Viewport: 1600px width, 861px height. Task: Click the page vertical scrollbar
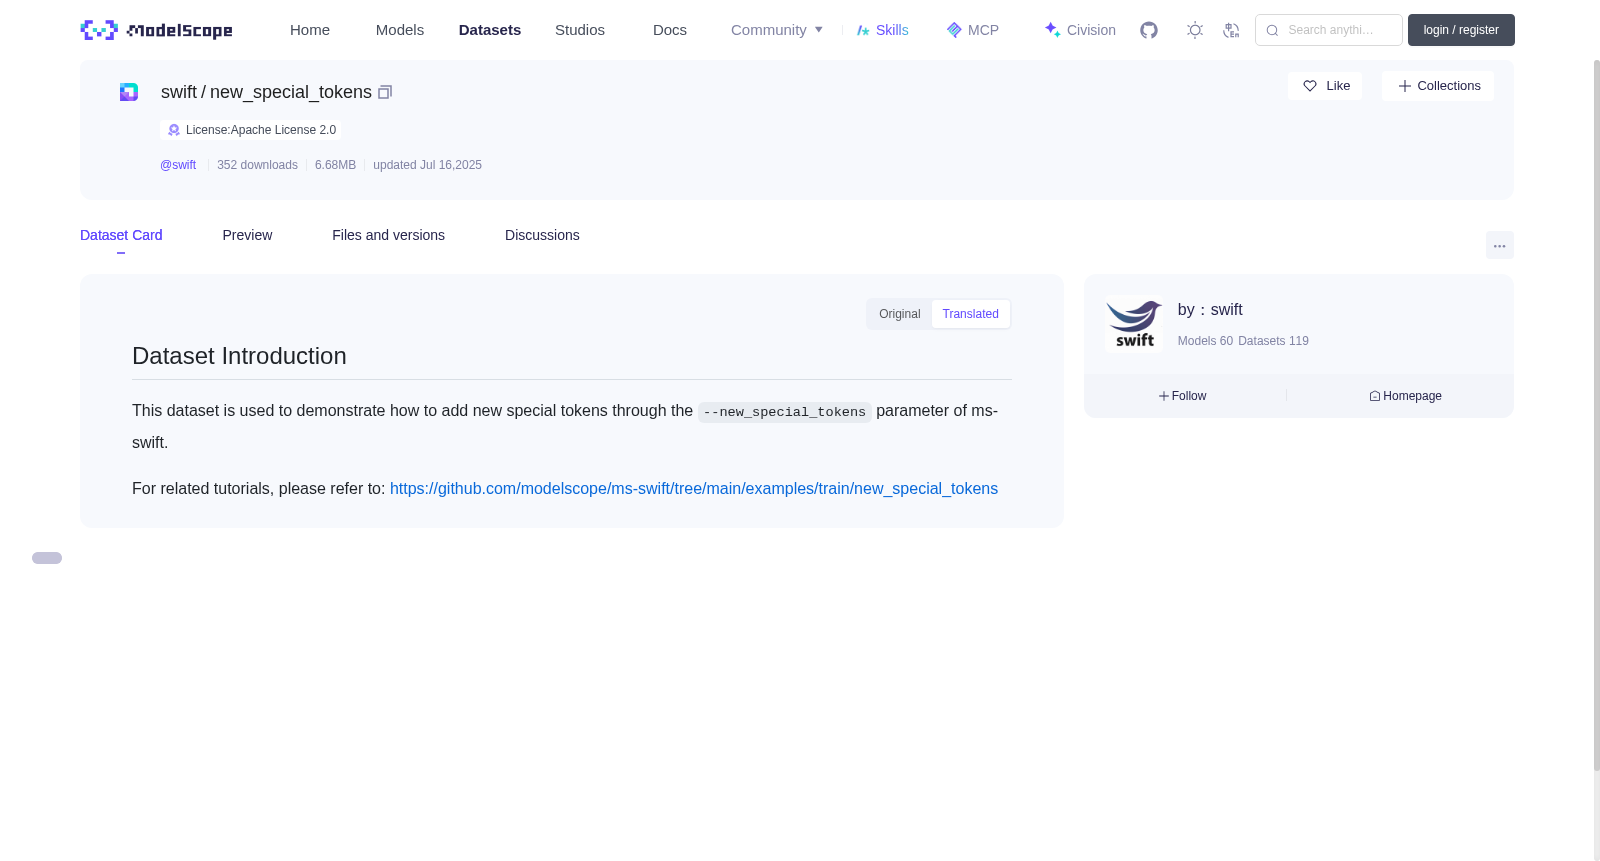pyautogui.click(x=1596, y=415)
